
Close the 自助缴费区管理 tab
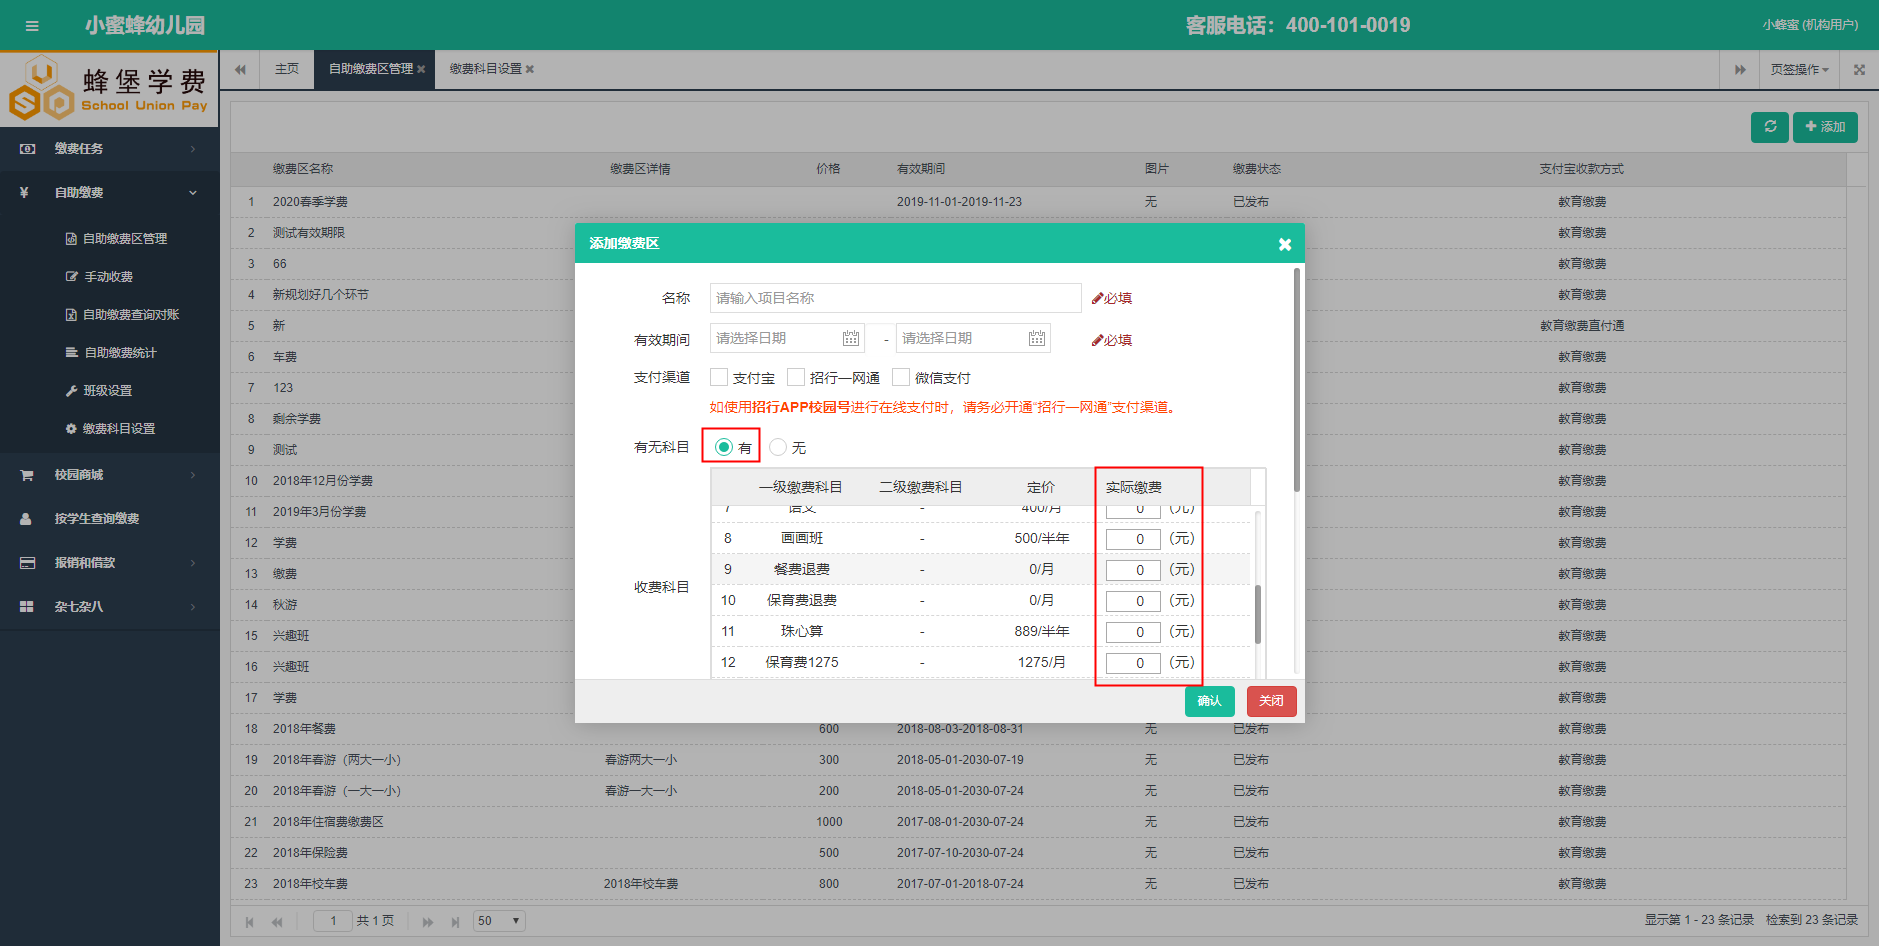click(x=421, y=70)
